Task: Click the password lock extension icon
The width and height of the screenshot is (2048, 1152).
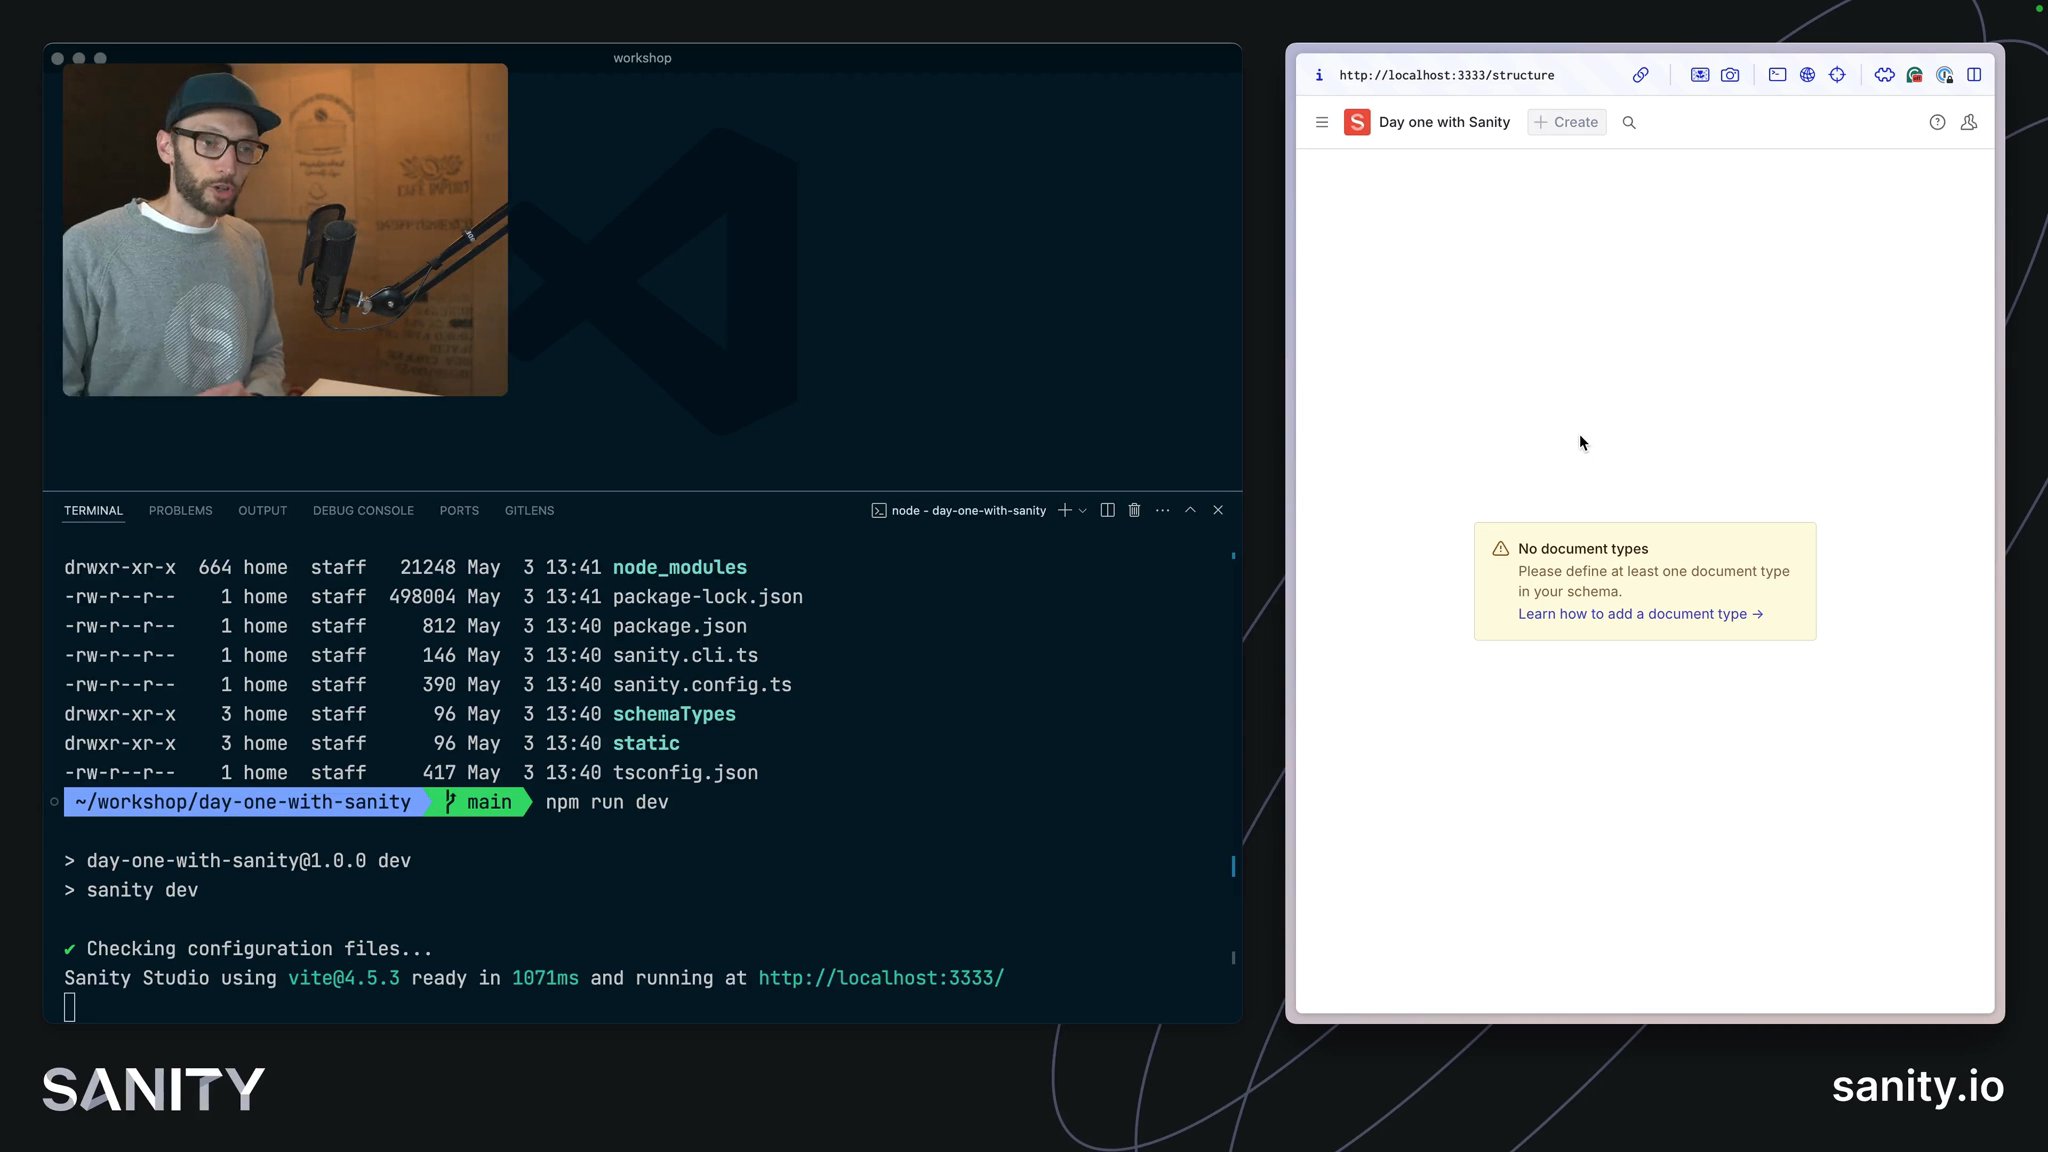Action: tap(1945, 75)
